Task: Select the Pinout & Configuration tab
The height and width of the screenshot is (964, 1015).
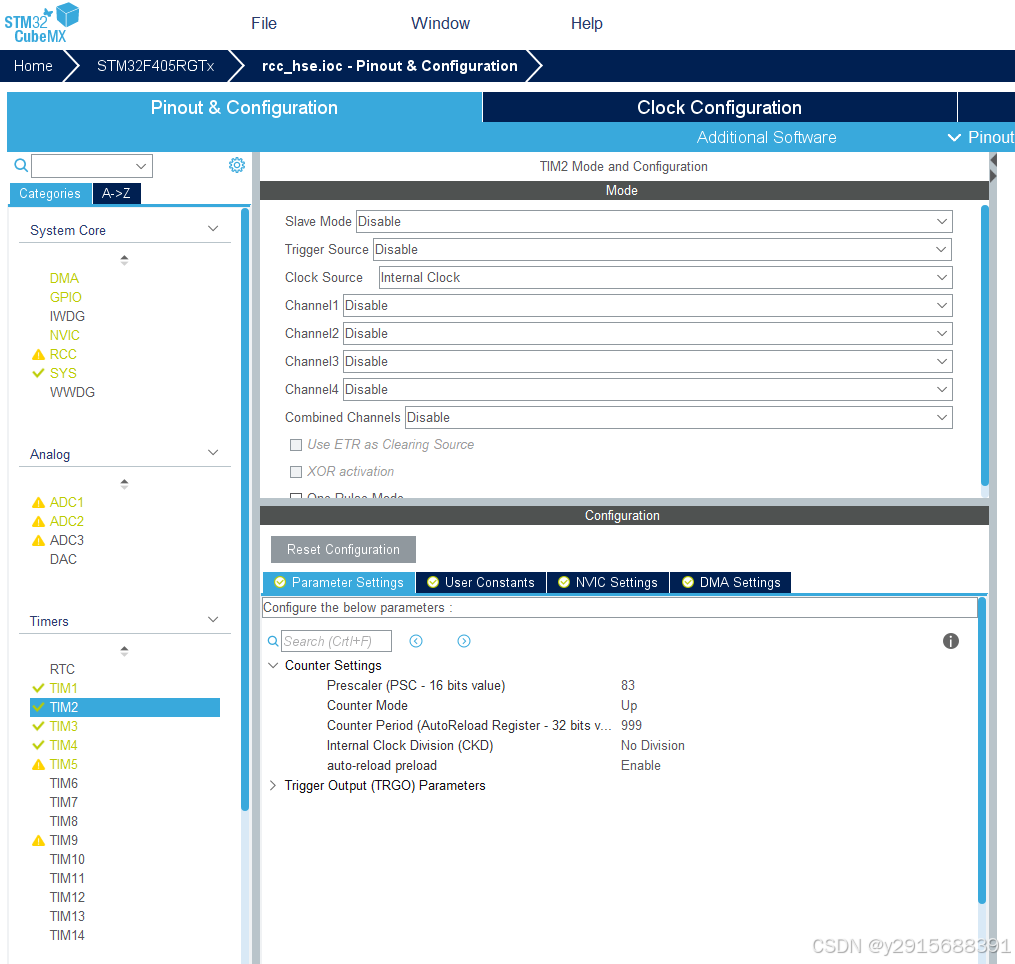Action: pyautogui.click(x=244, y=107)
